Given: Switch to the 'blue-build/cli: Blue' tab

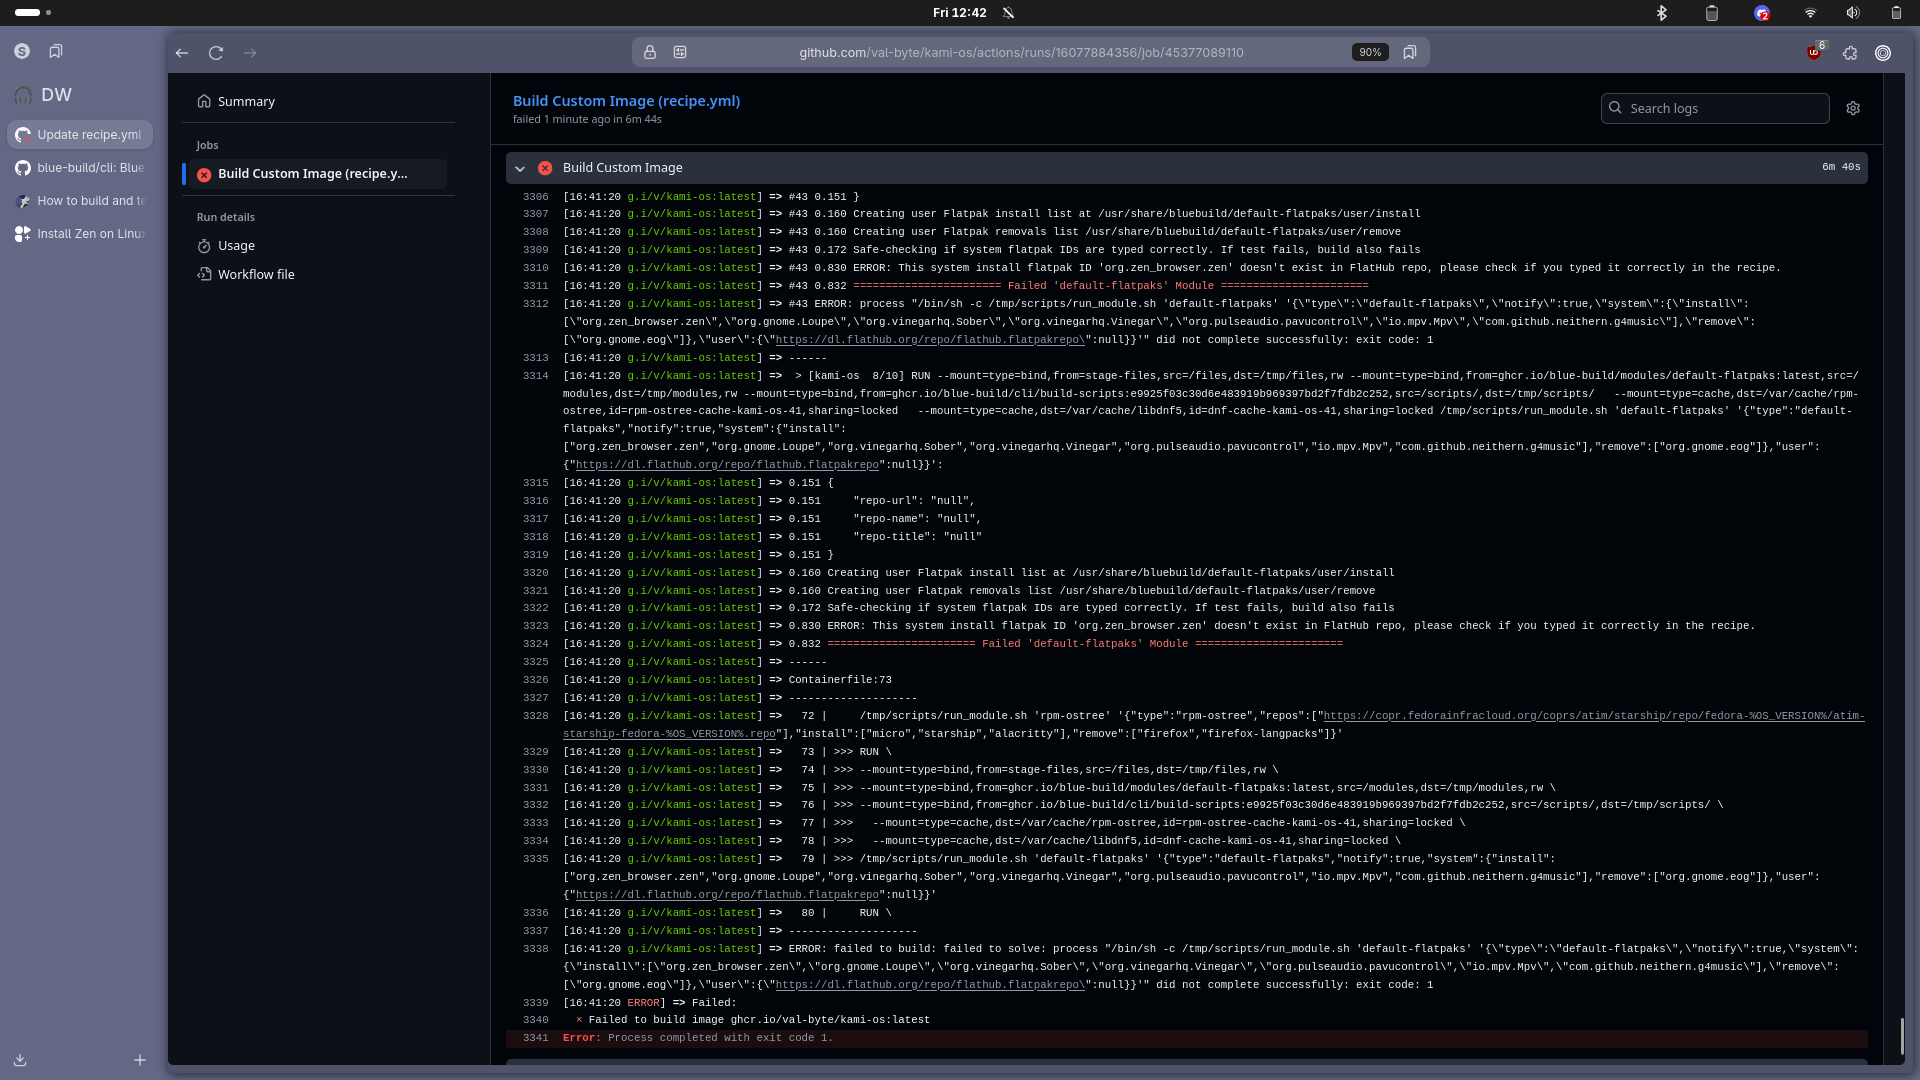Looking at the screenshot, I should click(x=80, y=168).
